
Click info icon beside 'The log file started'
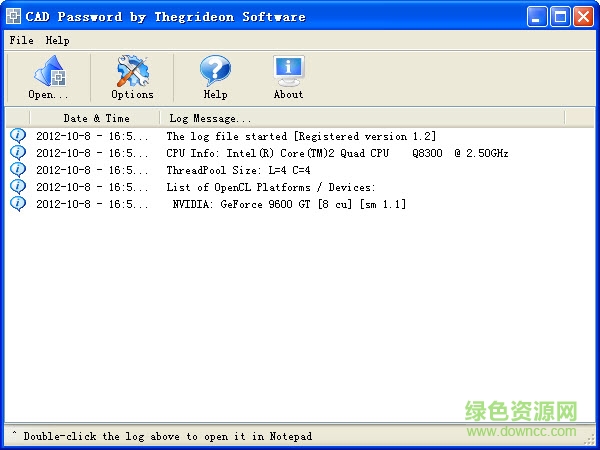tap(17, 136)
